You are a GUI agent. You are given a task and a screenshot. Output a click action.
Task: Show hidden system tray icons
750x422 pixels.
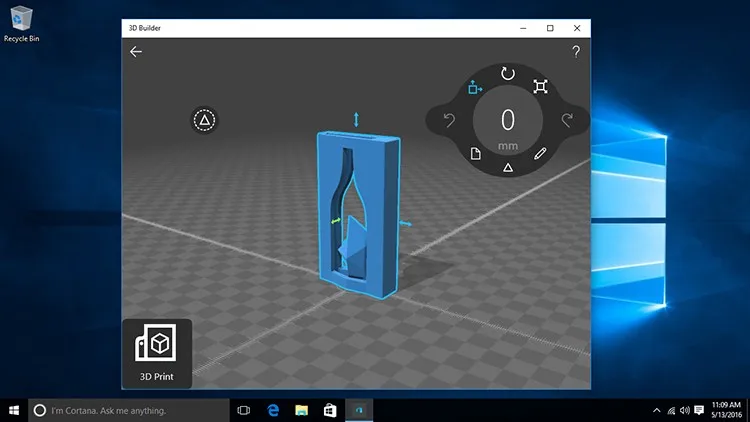[x=657, y=411]
